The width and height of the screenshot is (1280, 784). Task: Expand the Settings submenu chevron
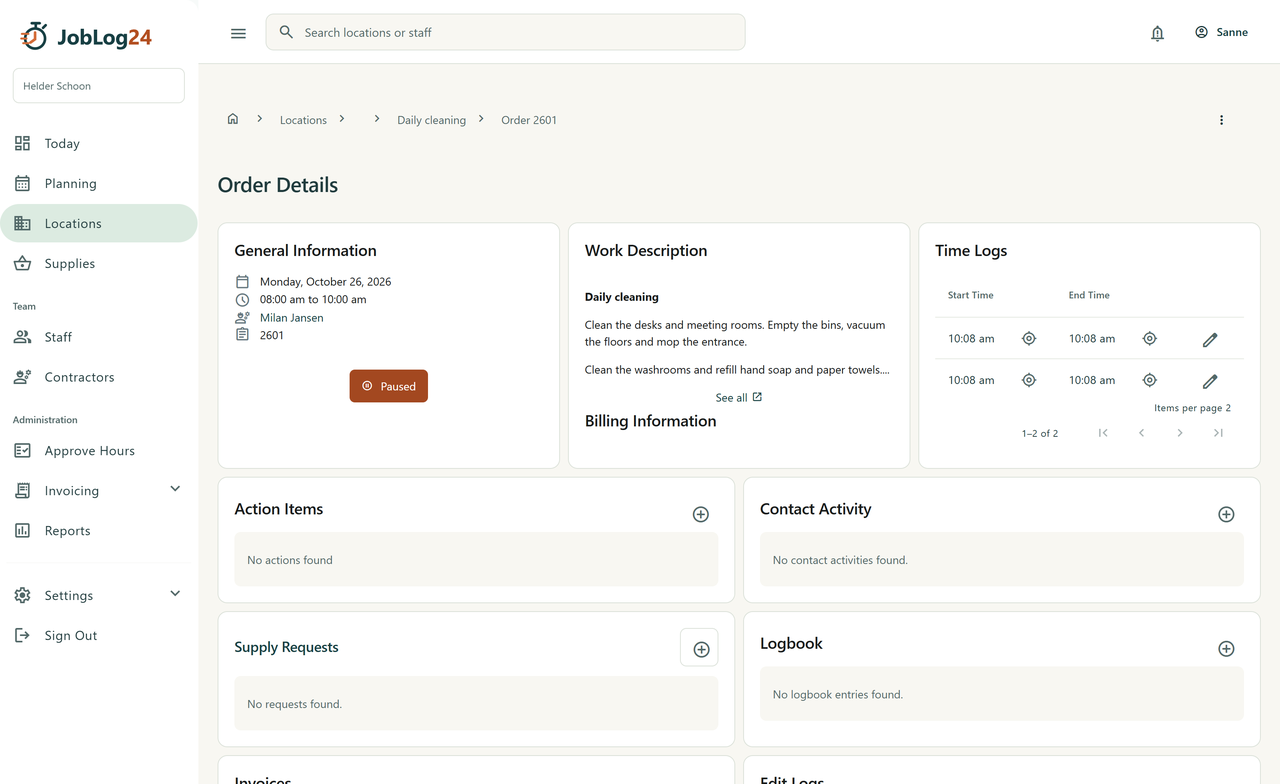(x=175, y=594)
